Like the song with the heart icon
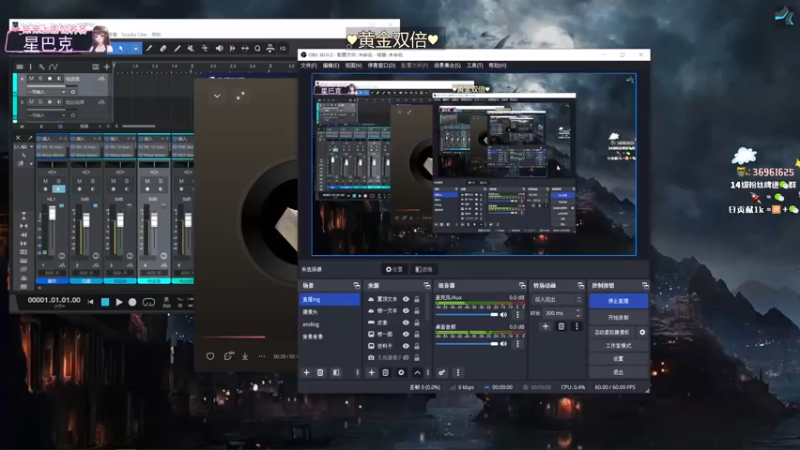Viewport: 800px width, 450px height. [x=210, y=356]
